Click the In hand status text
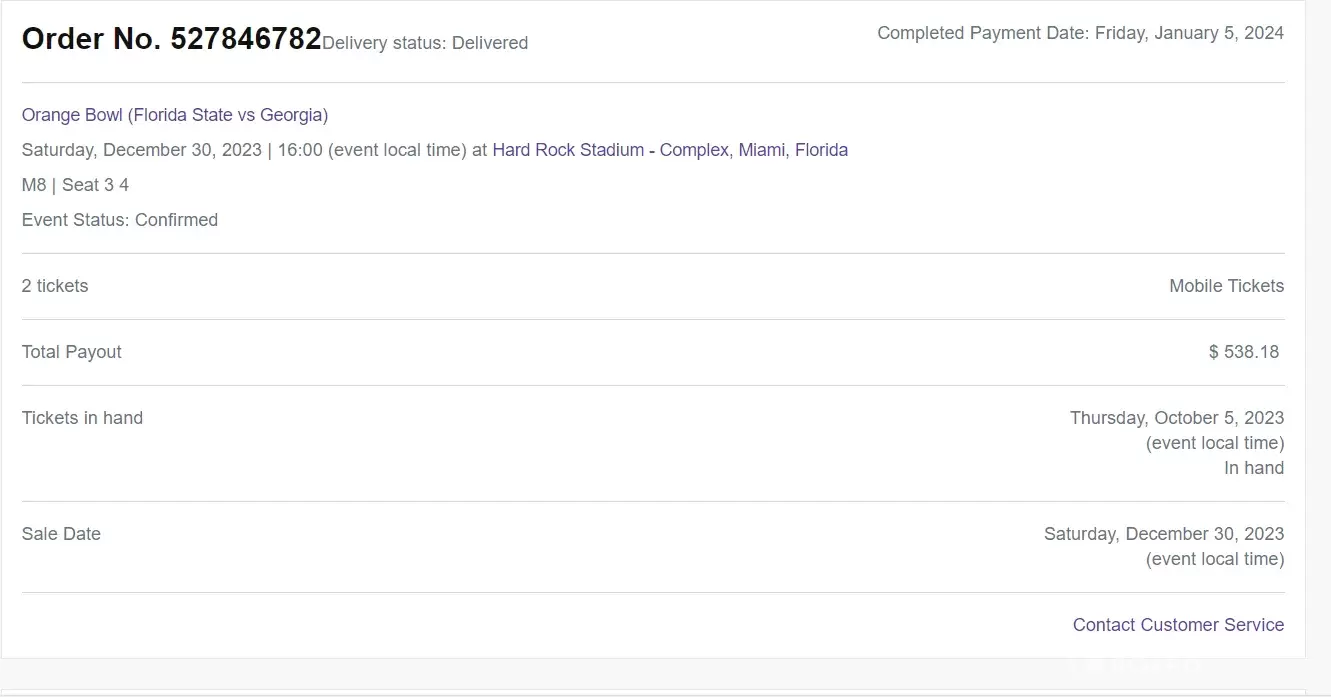This screenshot has width=1331, height=697. (x=1254, y=468)
